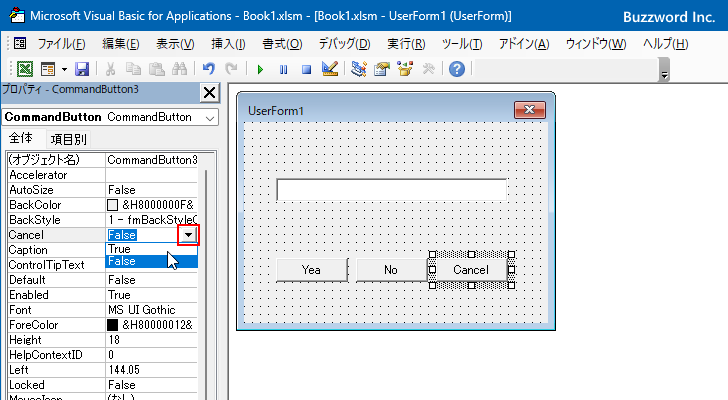The image size is (728, 400).
Task: Select the BackStyle property value
Action: tap(152, 219)
